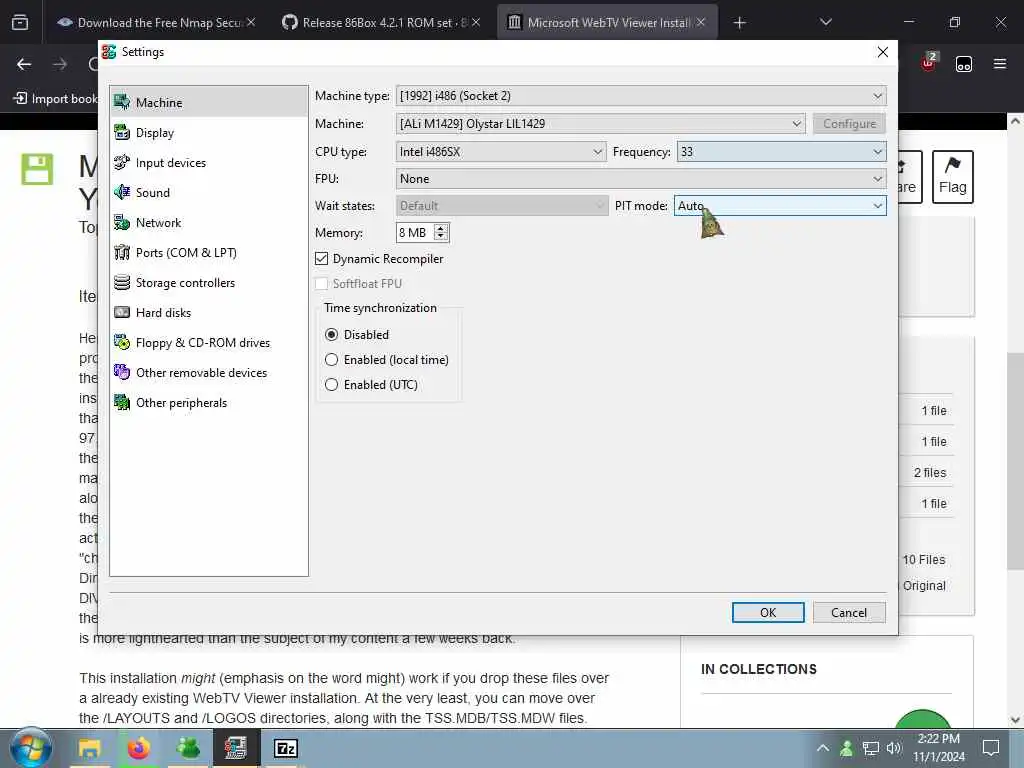Open Network settings category

pos(208,223)
